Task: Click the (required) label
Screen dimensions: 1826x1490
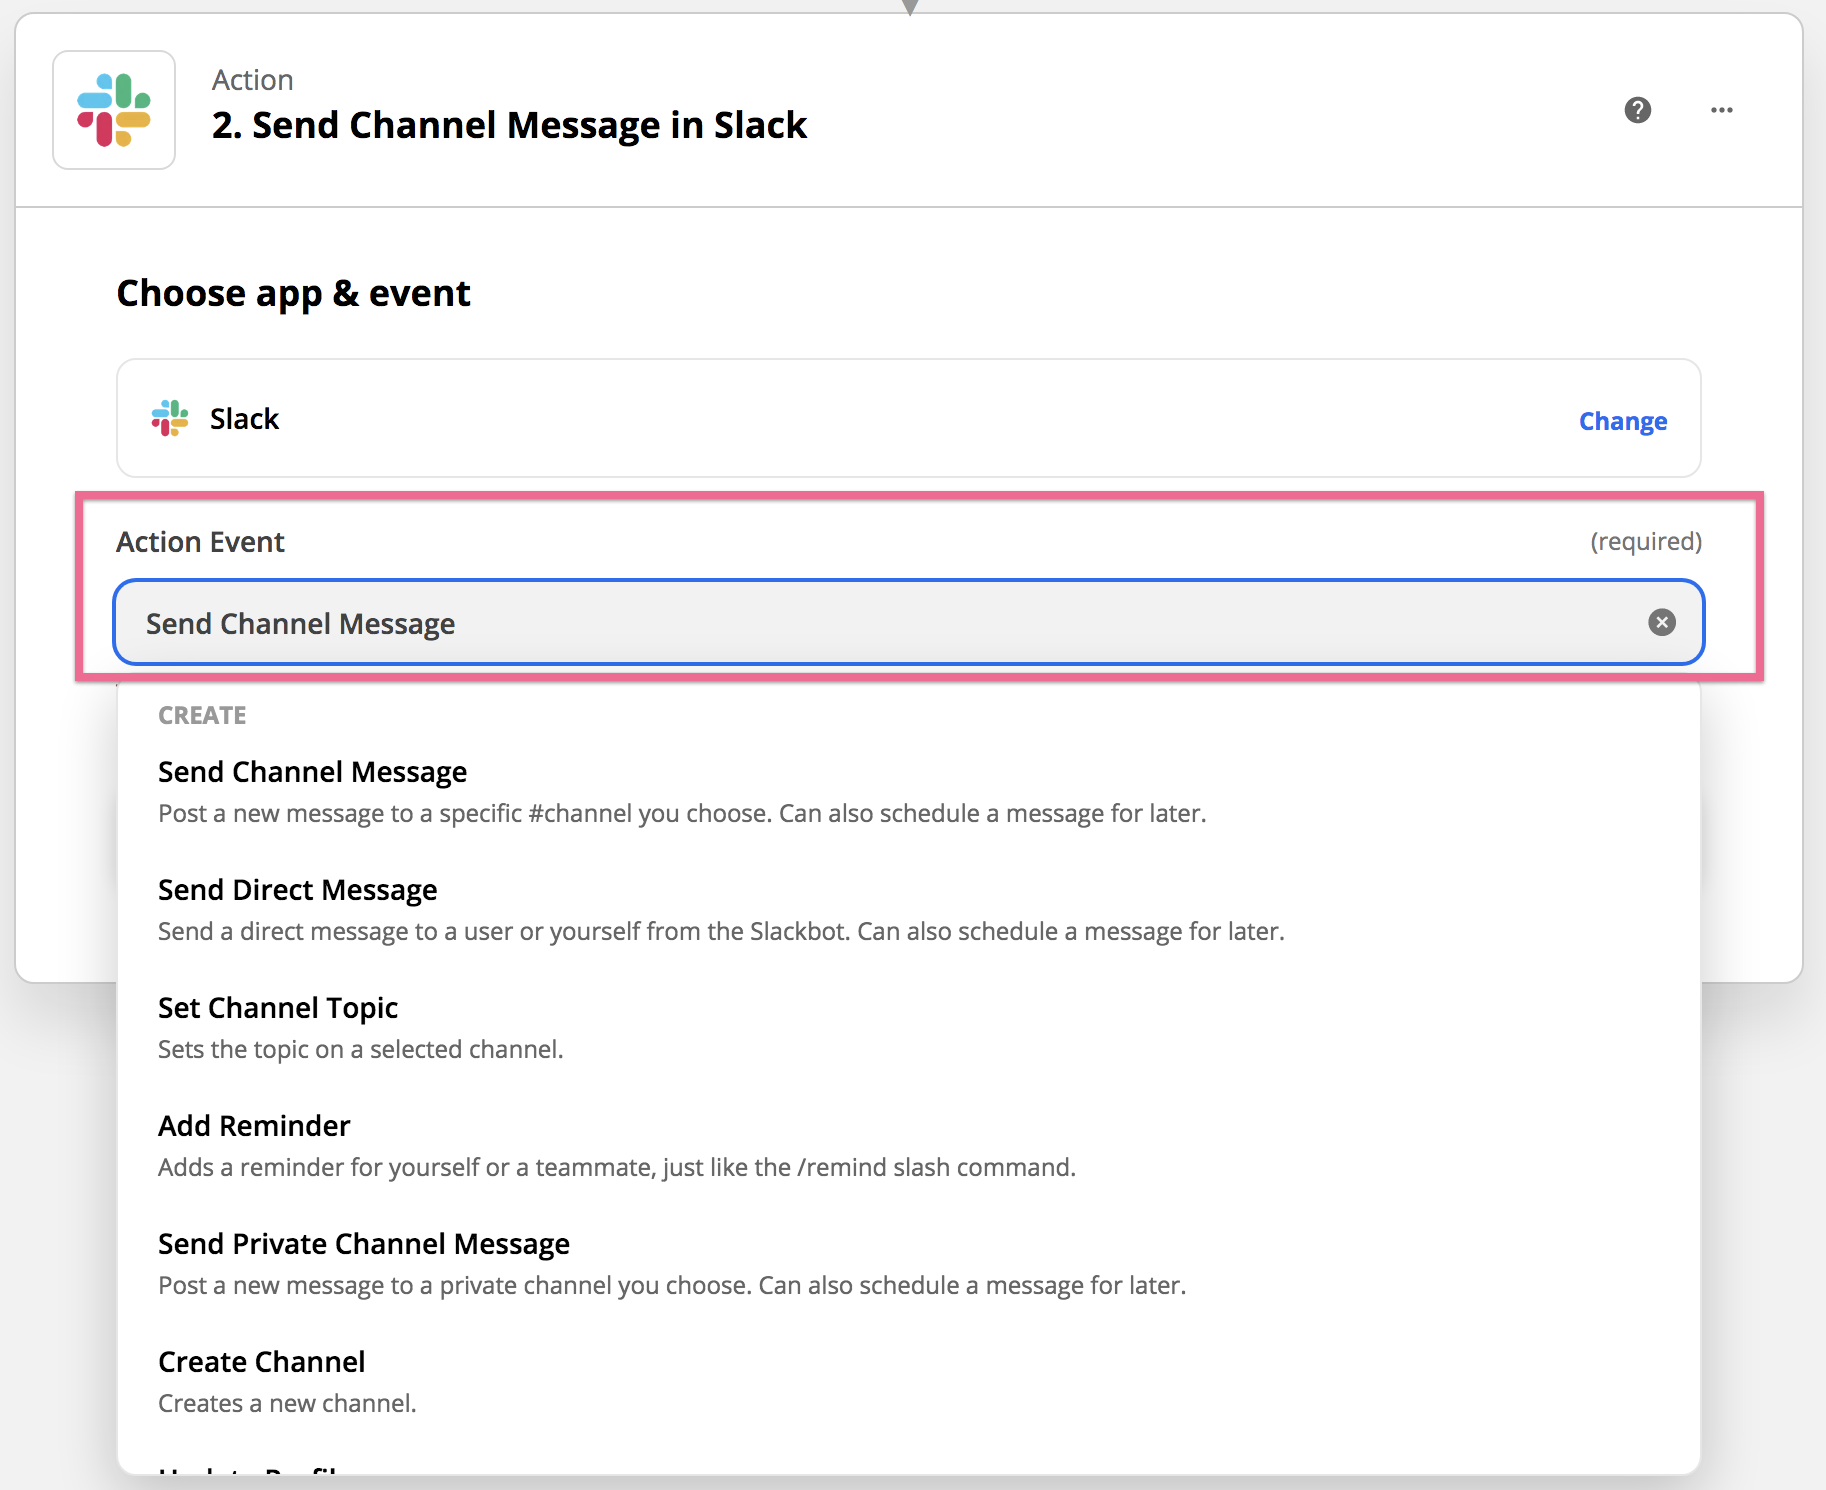Action: 1645,541
